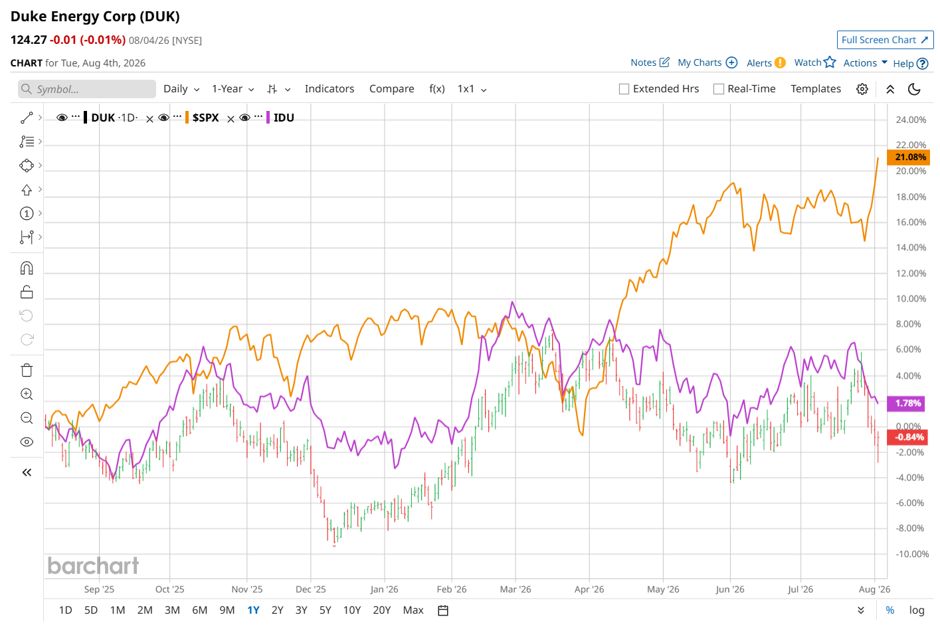This screenshot has width=940, height=625.
Task: Open chart settings gear
Action: 862,89
